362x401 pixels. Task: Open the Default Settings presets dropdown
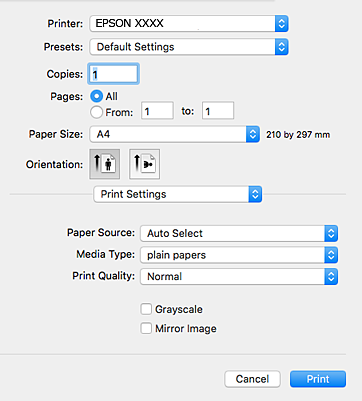[x=189, y=47]
